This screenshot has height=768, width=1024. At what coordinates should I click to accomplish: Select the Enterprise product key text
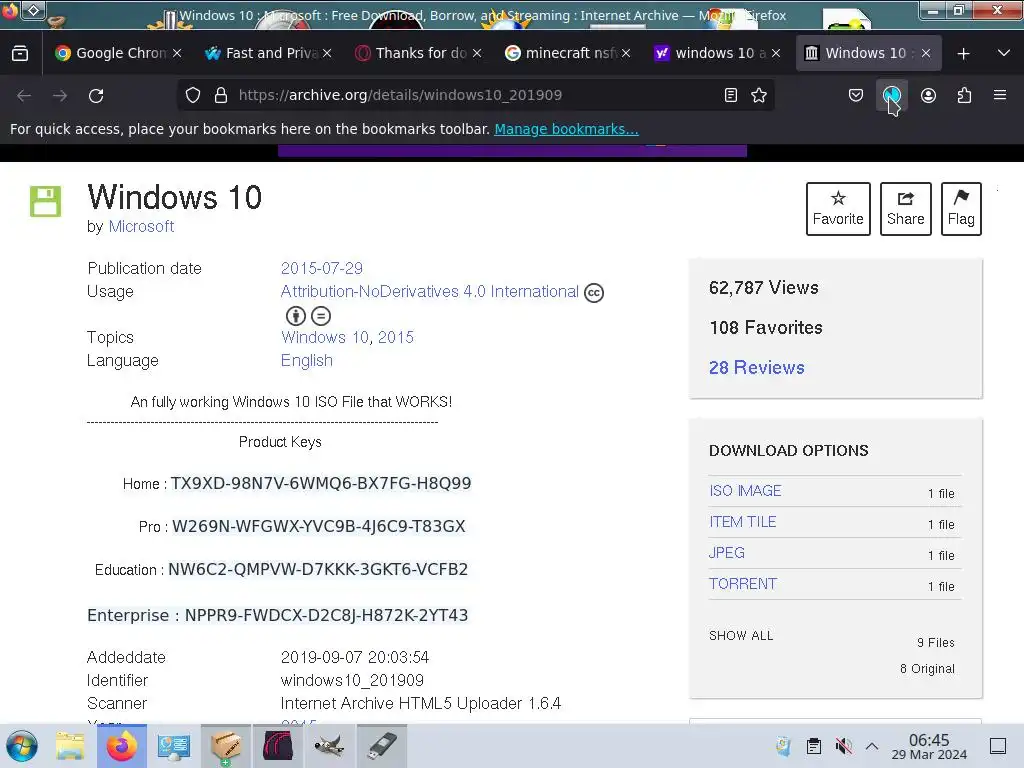[327, 615]
